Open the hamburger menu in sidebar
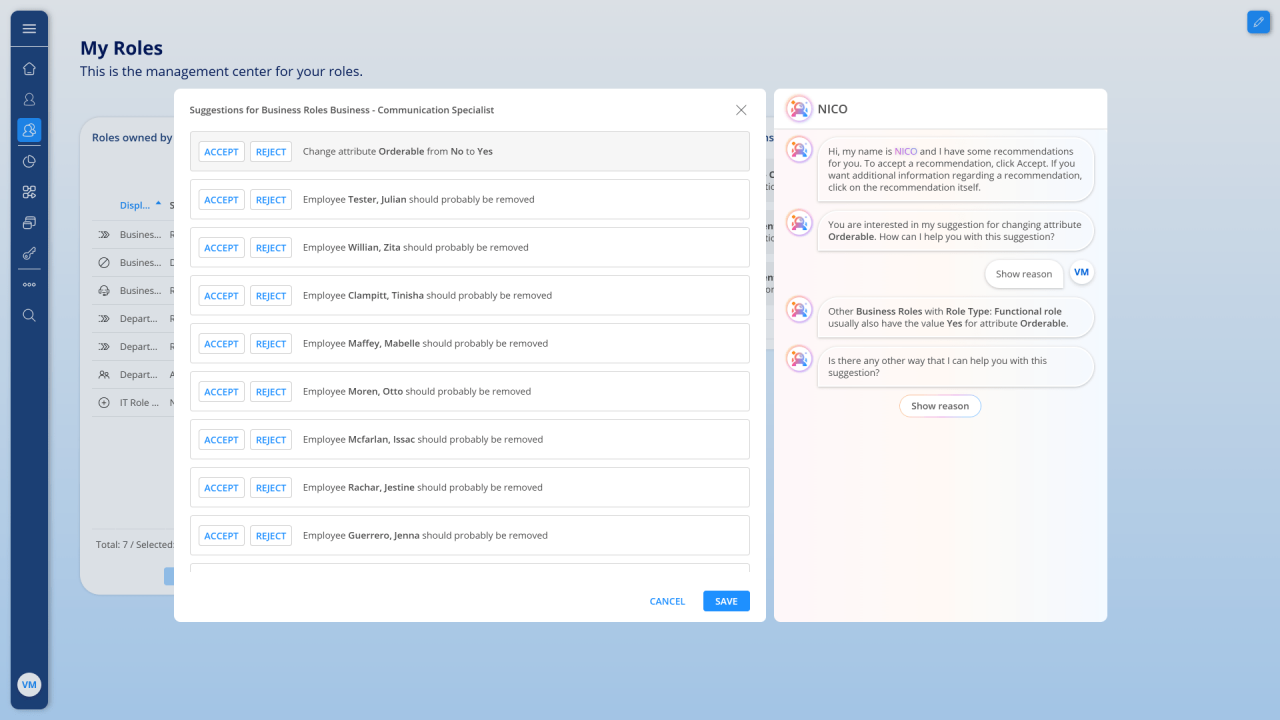Viewport: 1280px width, 720px height. (29, 29)
